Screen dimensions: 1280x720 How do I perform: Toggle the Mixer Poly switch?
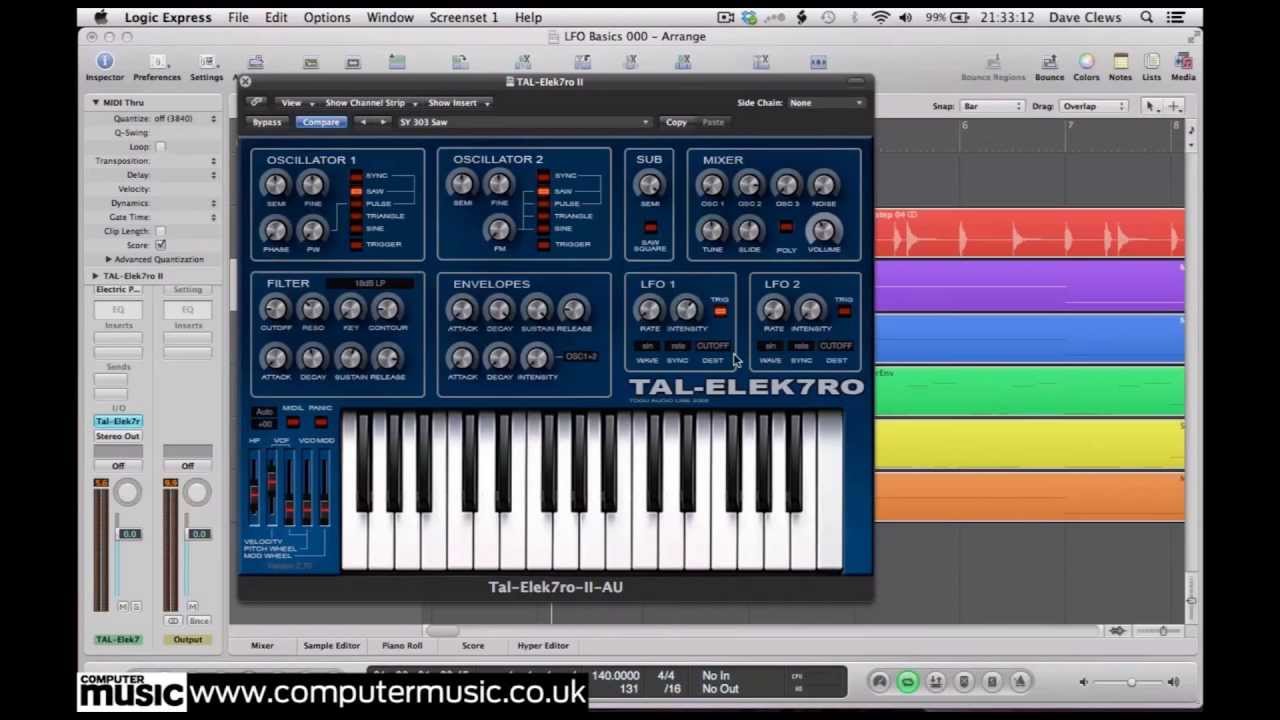[x=786, y=228]
